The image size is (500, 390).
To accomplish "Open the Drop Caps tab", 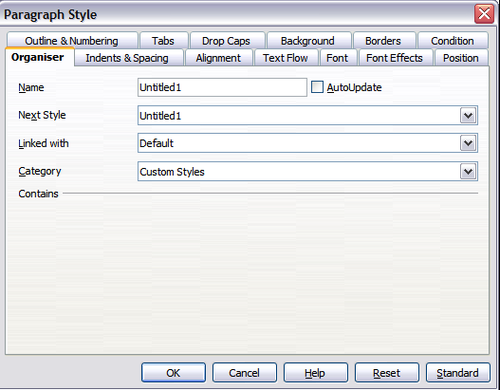I will coord(227,40).
